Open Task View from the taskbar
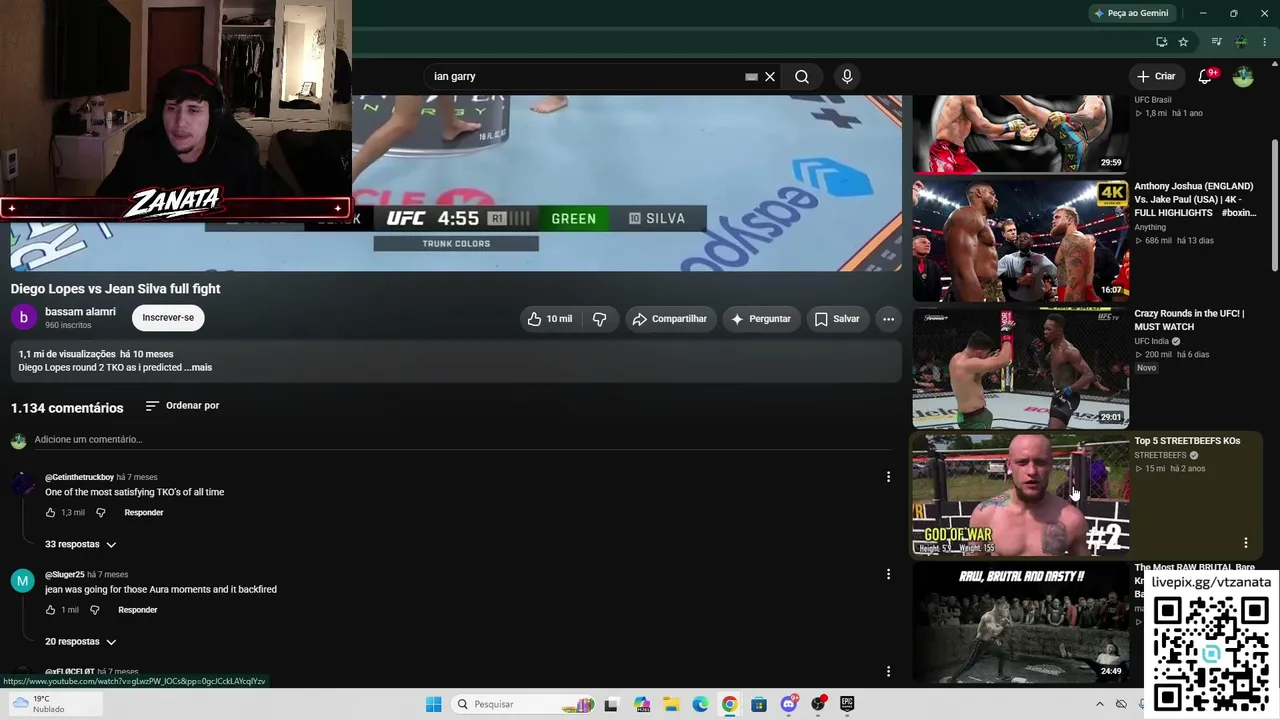The image size is (1280, 720). pos(611,704)
